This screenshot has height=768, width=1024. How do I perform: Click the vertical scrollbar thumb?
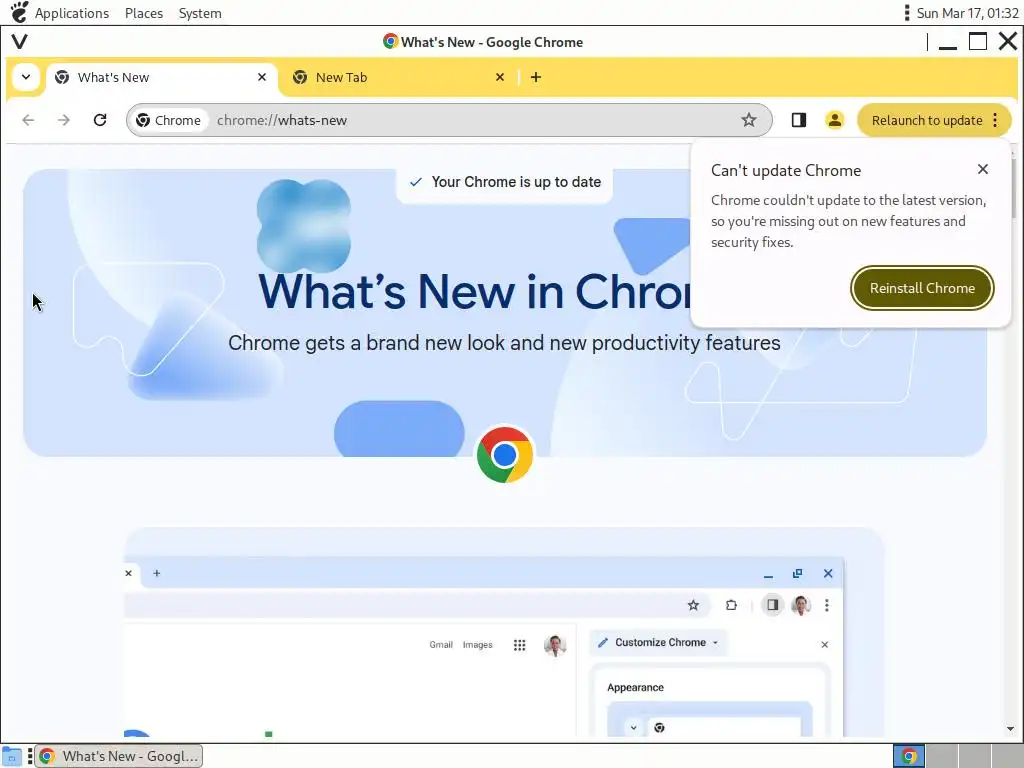[x=1013, y=186]
